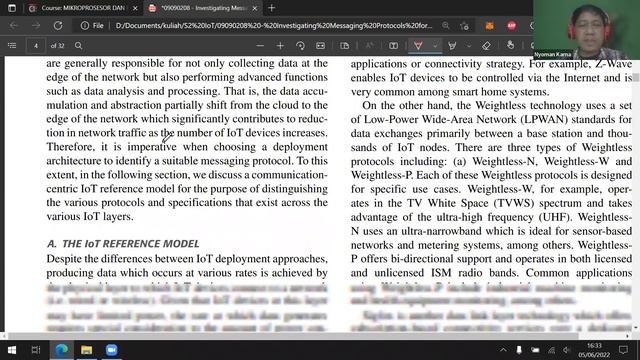Open the Highlight color options dropdown

469,46
